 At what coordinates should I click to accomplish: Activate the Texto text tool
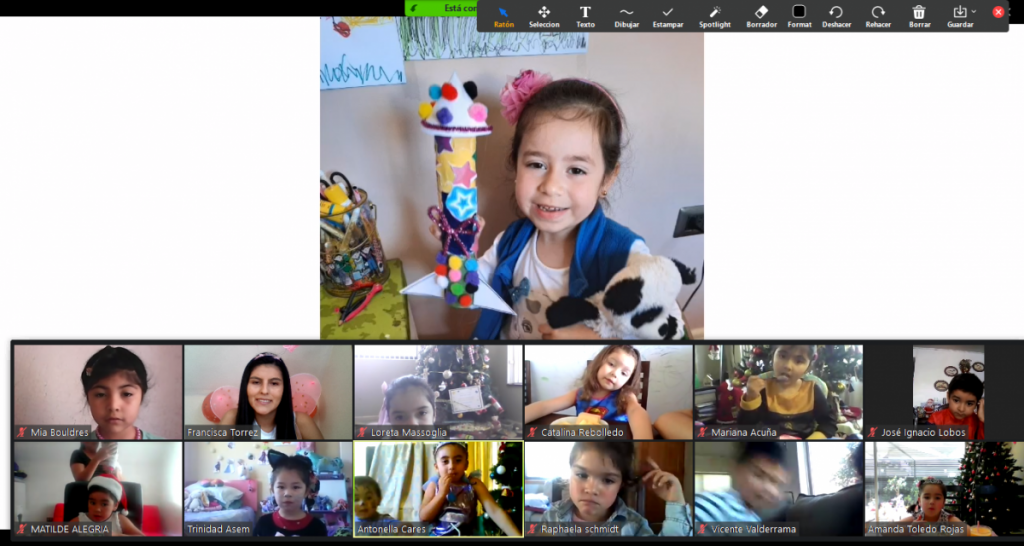585,15
